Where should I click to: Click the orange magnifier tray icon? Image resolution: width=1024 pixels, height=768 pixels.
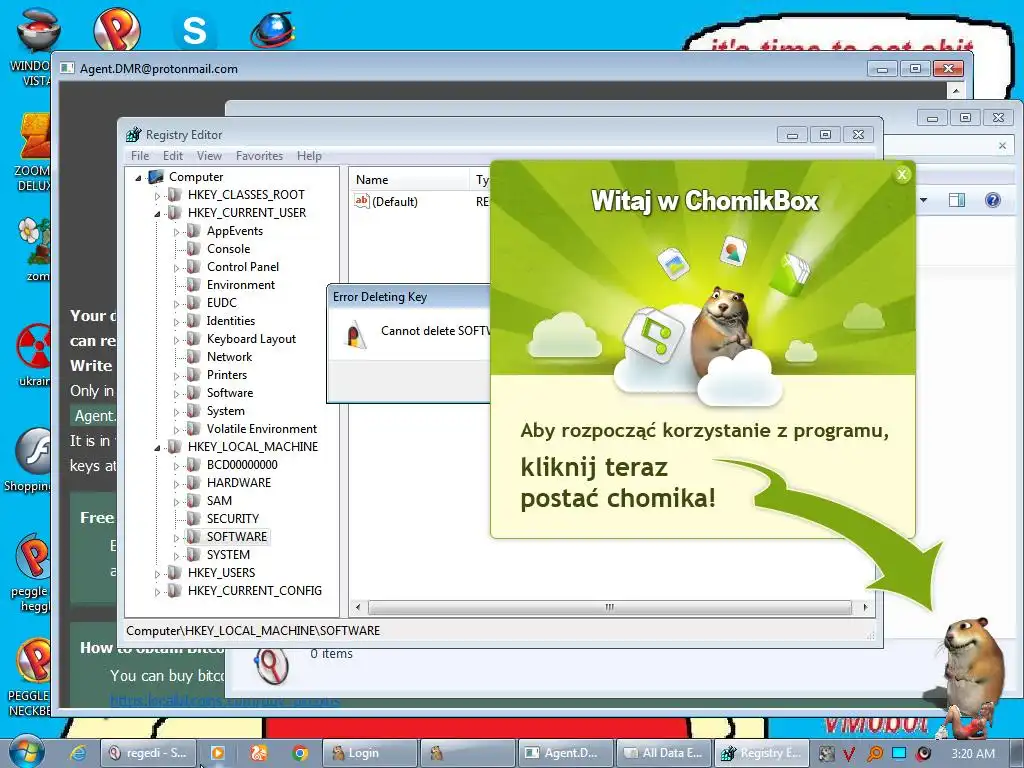(x=874, y=753)
